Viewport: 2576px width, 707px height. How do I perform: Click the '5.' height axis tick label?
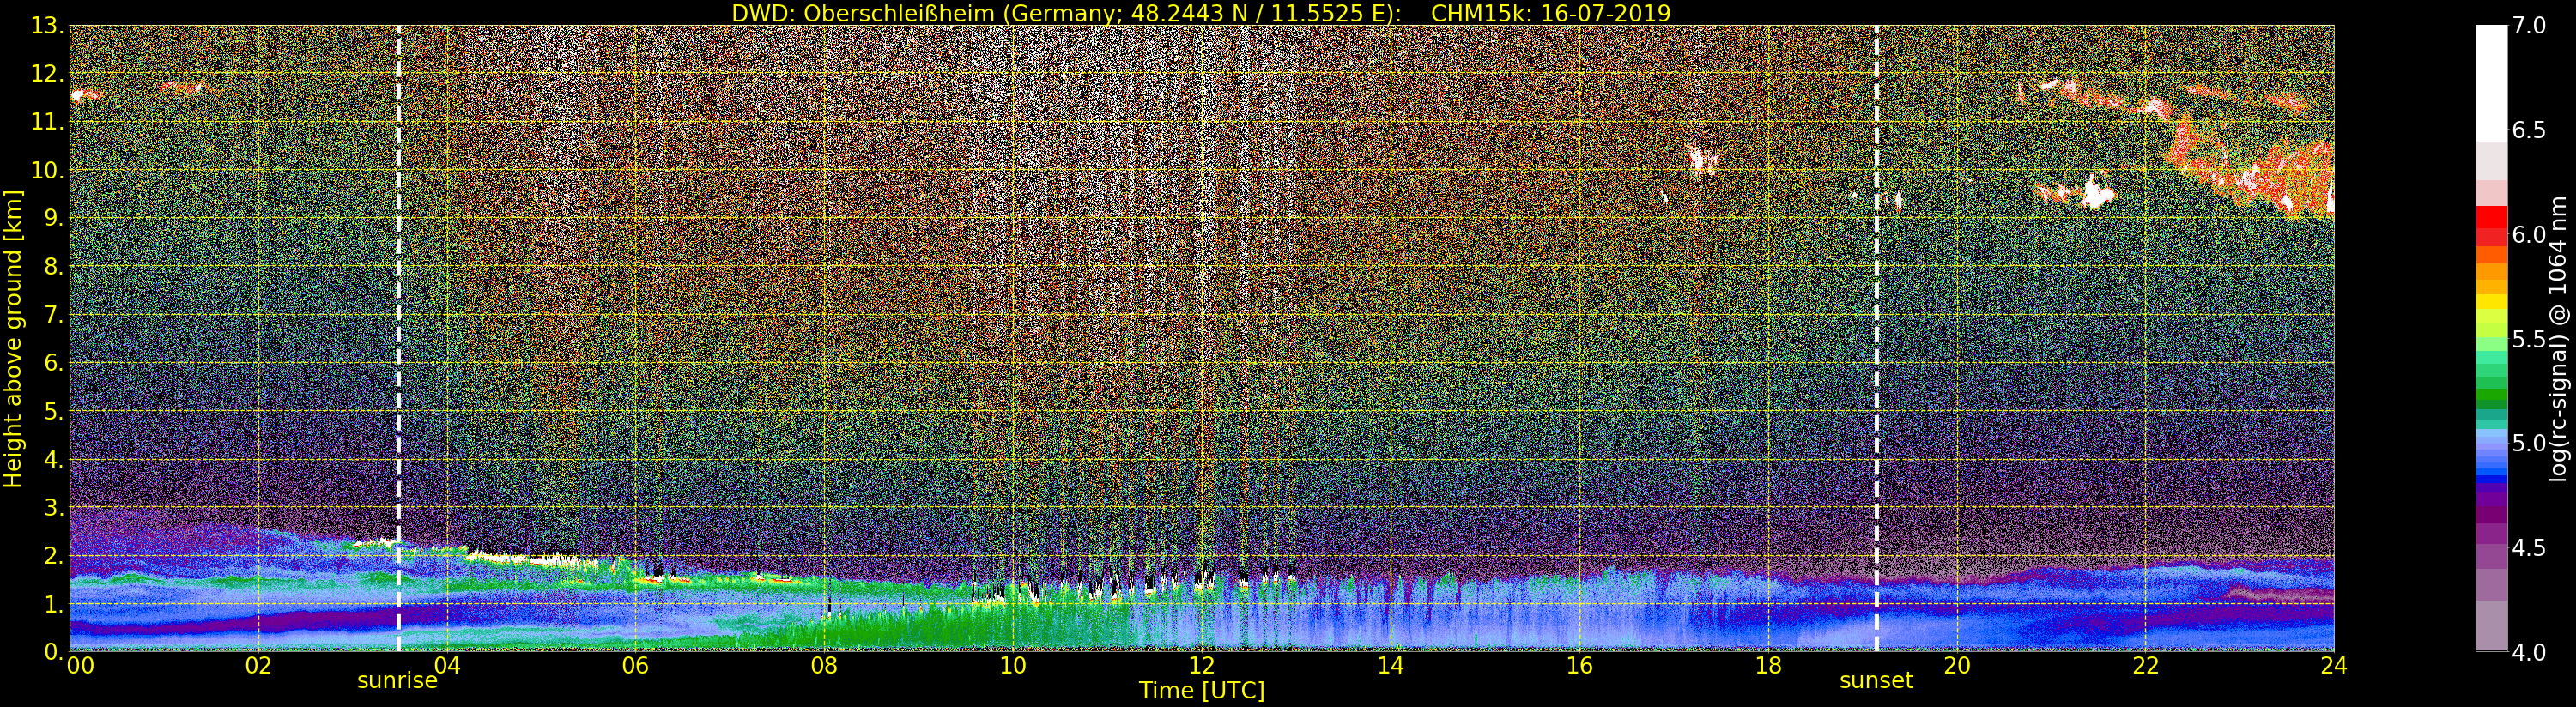pos(52,411)
